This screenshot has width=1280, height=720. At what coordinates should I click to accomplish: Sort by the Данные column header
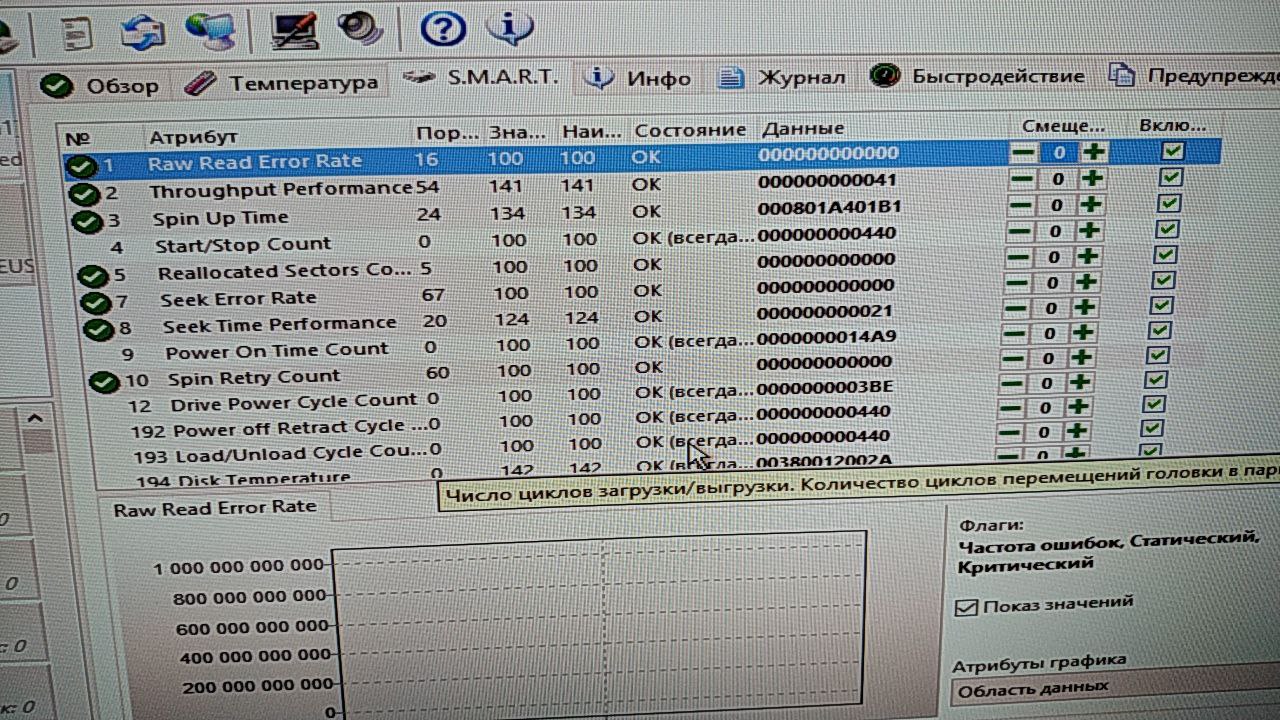803,128
